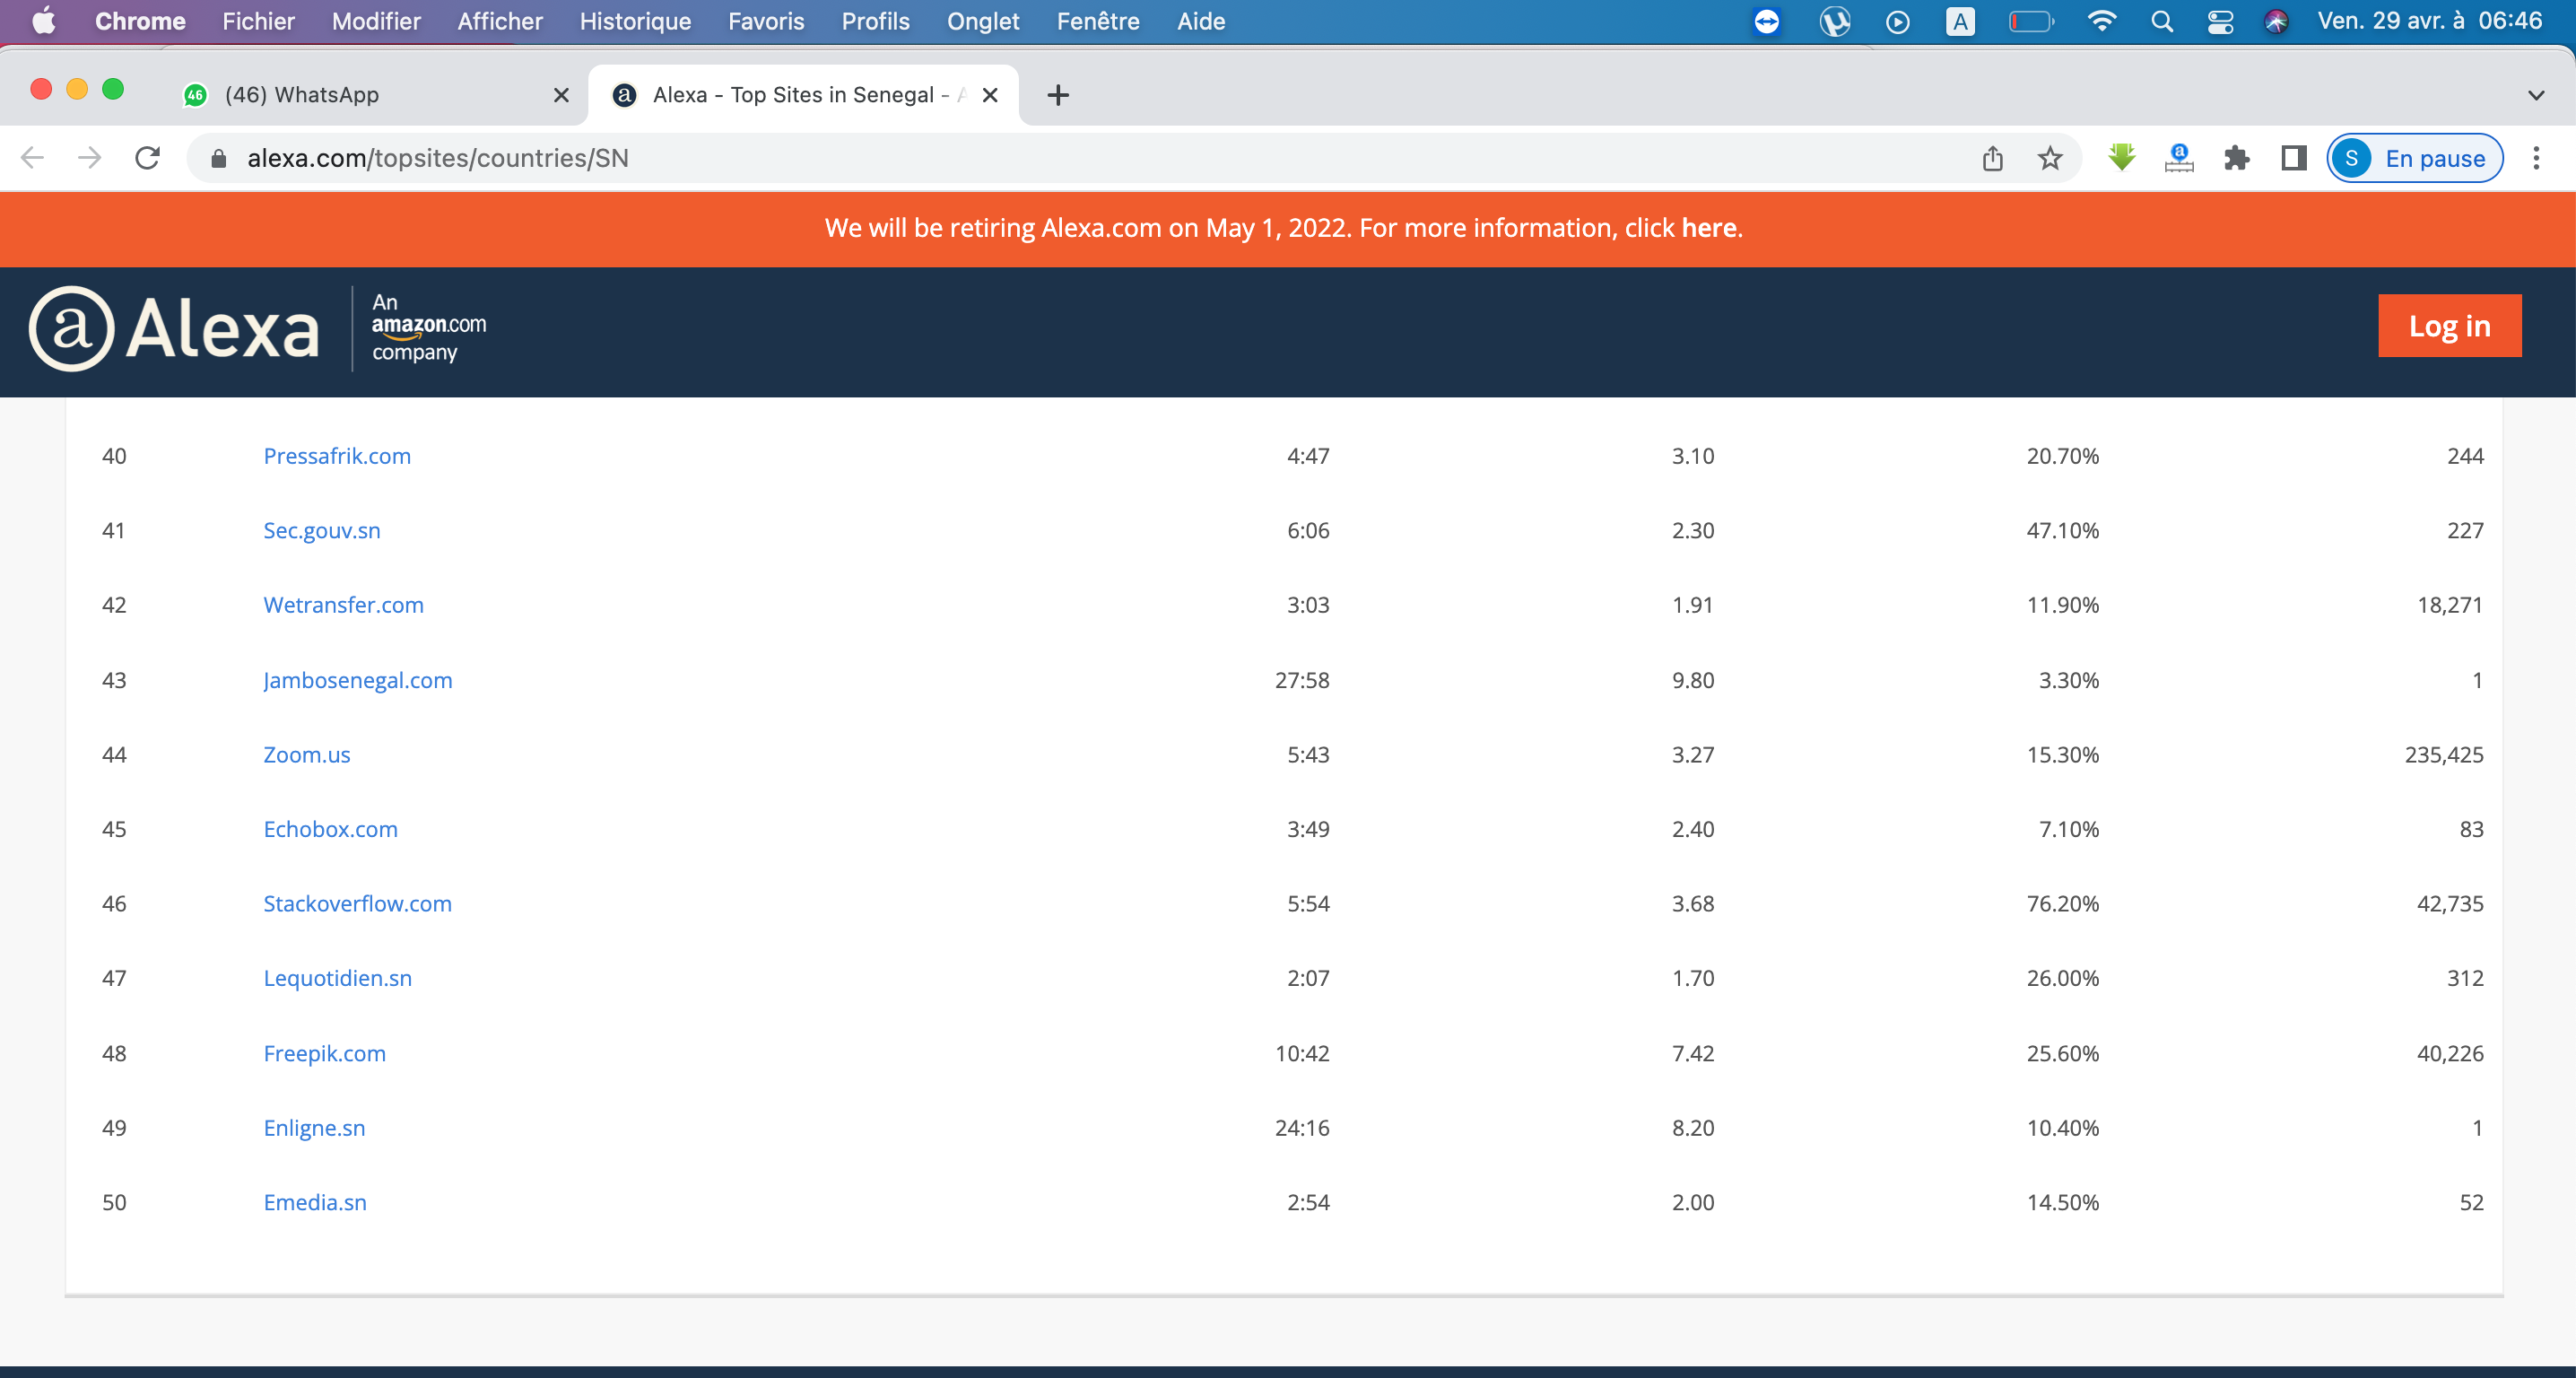2576x1378 pixels.
Task: Bookmark this page with the star
Action: (2050, 158)
